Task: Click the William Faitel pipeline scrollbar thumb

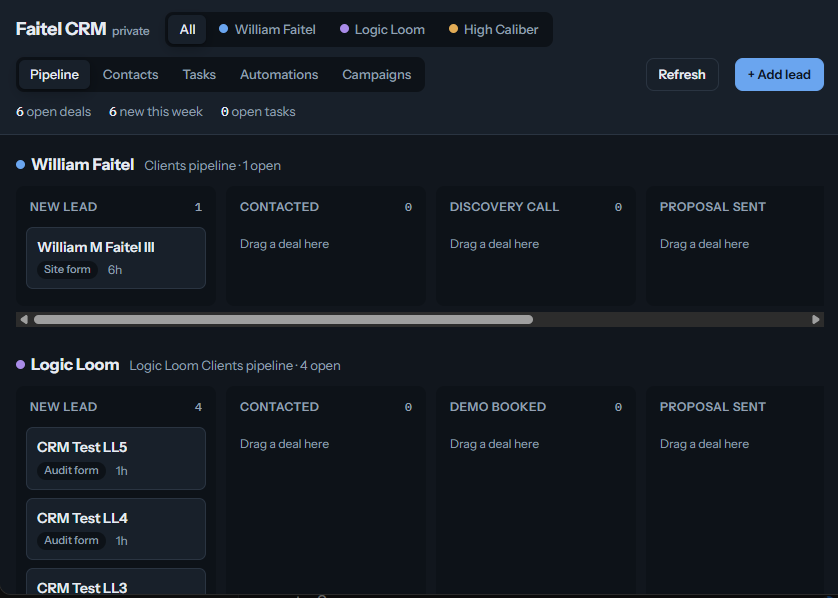Action: [283, 320]
